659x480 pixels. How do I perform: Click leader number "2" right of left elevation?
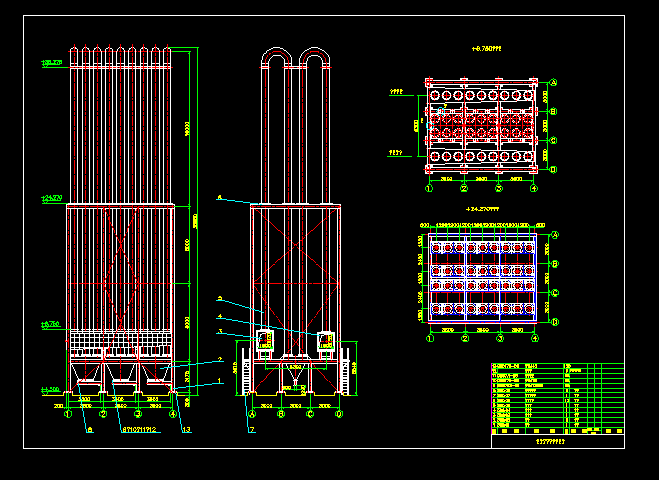pyautogui.click(x=220, y=359)
